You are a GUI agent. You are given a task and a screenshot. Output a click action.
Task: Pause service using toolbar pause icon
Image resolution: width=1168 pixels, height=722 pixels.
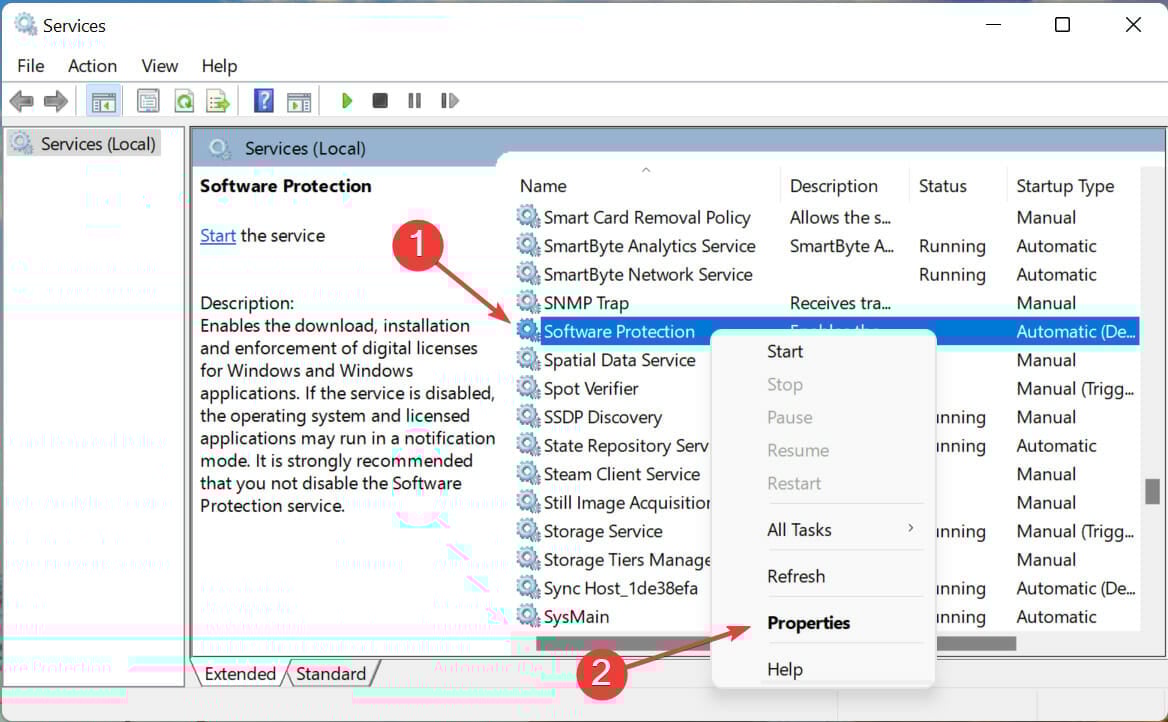[x=415, y=101]
